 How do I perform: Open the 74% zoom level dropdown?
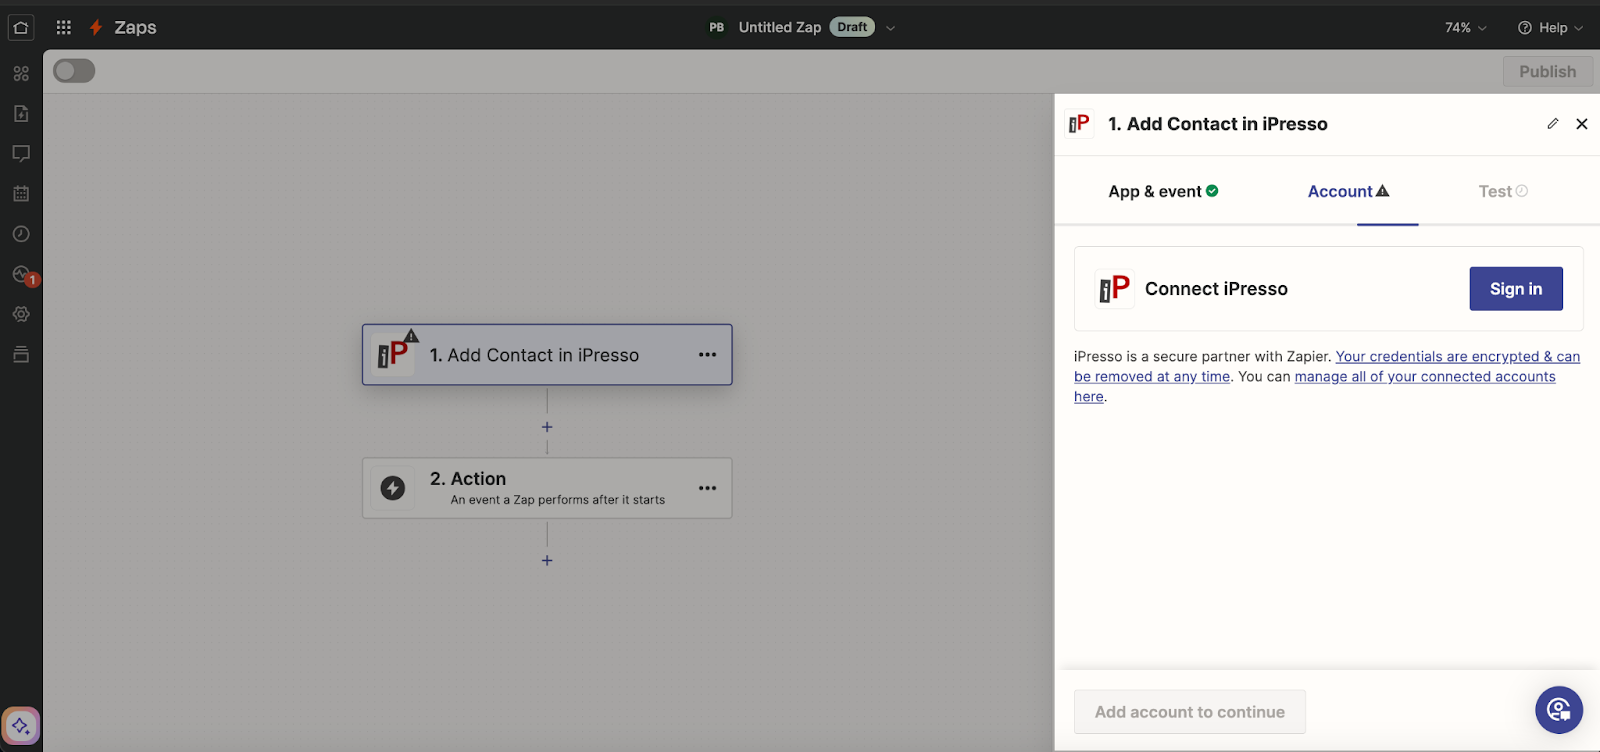point(1466,28)
